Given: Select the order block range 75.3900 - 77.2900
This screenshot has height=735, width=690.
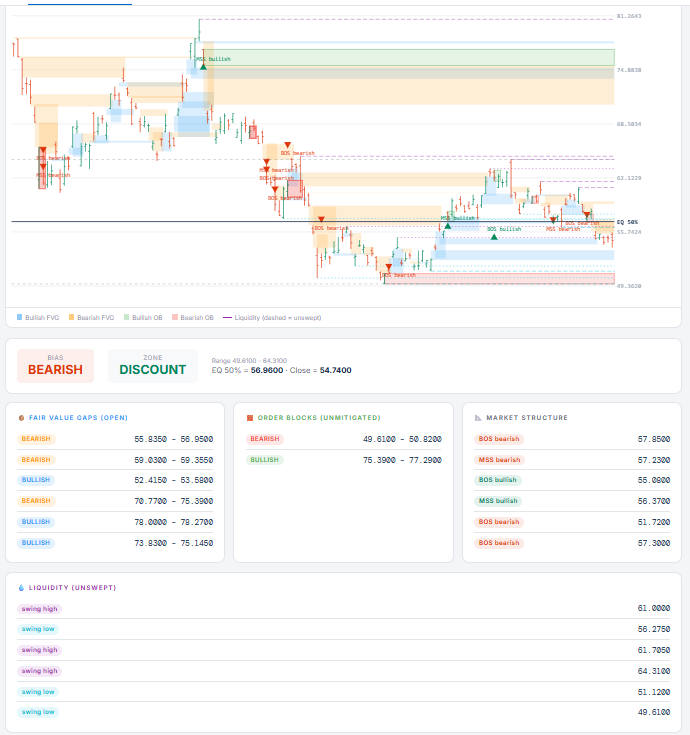Looking at the screenshot, I should tap(402, 460).
